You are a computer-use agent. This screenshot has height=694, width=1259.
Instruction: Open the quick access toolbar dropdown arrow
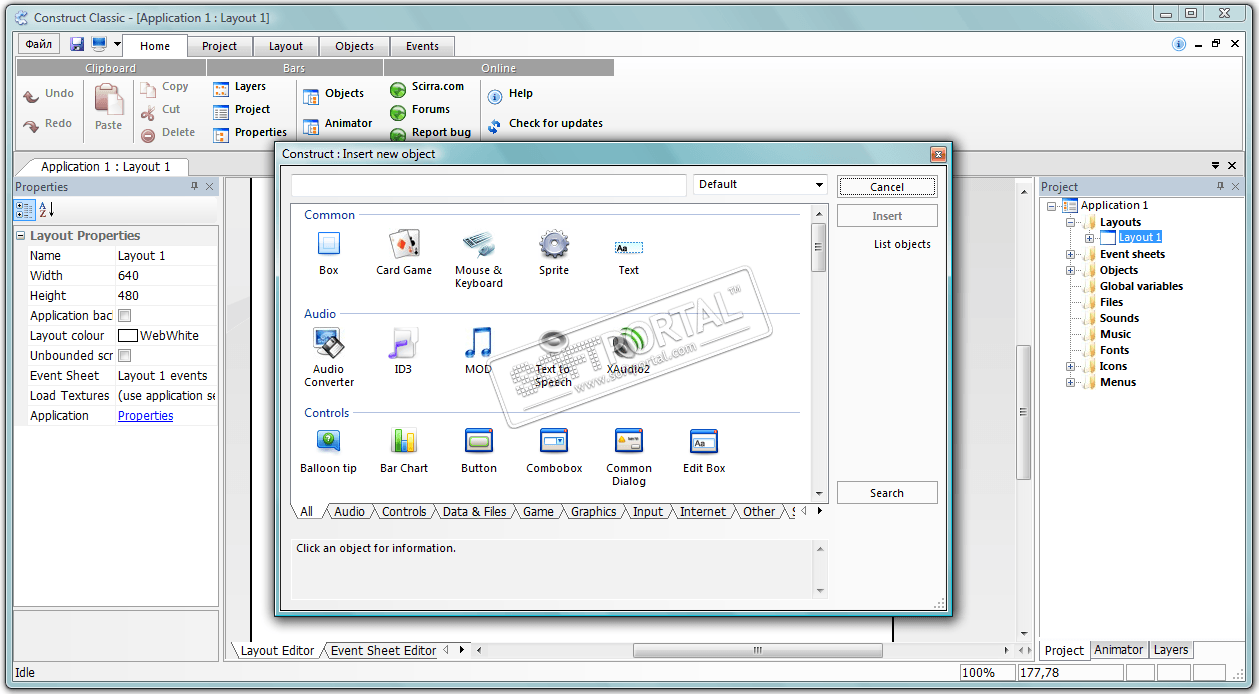pyautogui.click(x=117, y=45)
